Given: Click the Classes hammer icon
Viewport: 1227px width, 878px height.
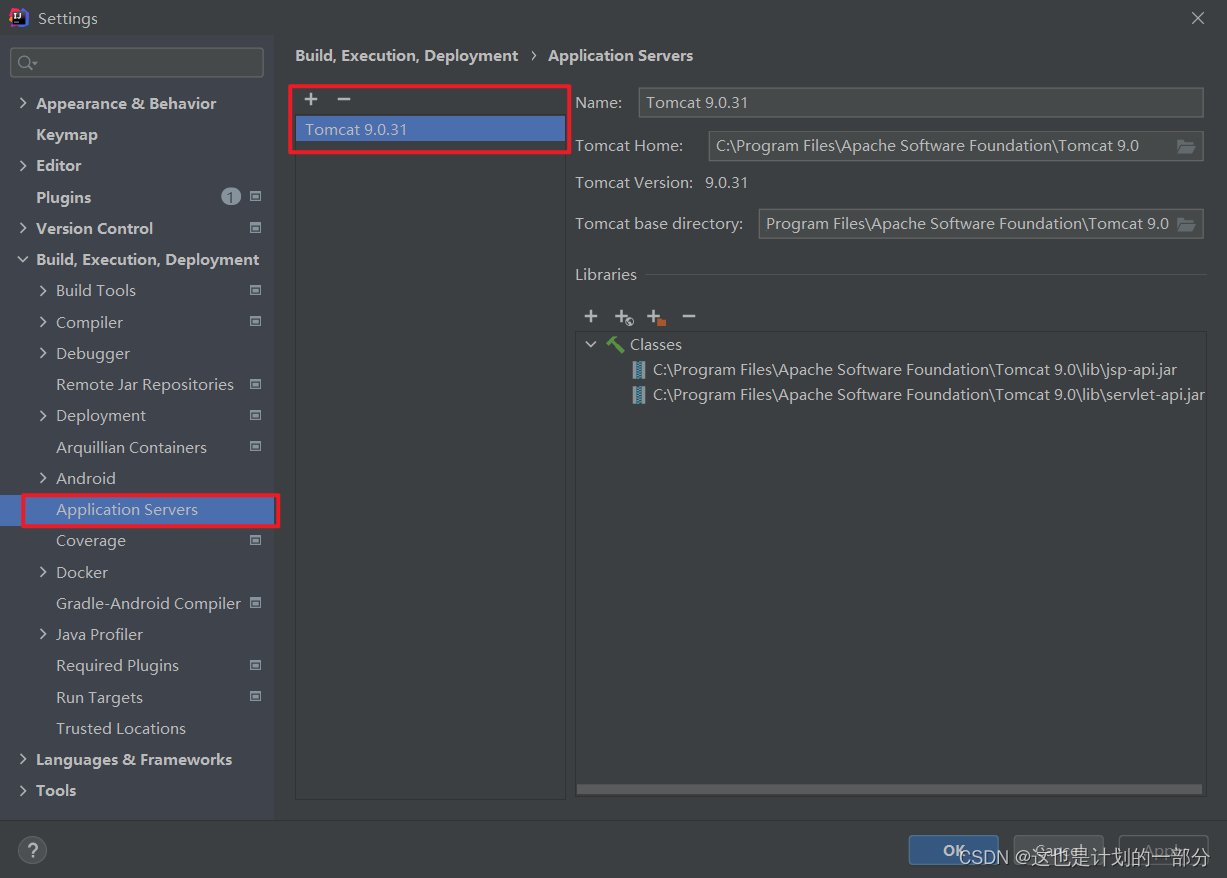Looking at the screenshot, I should [615, 344].
